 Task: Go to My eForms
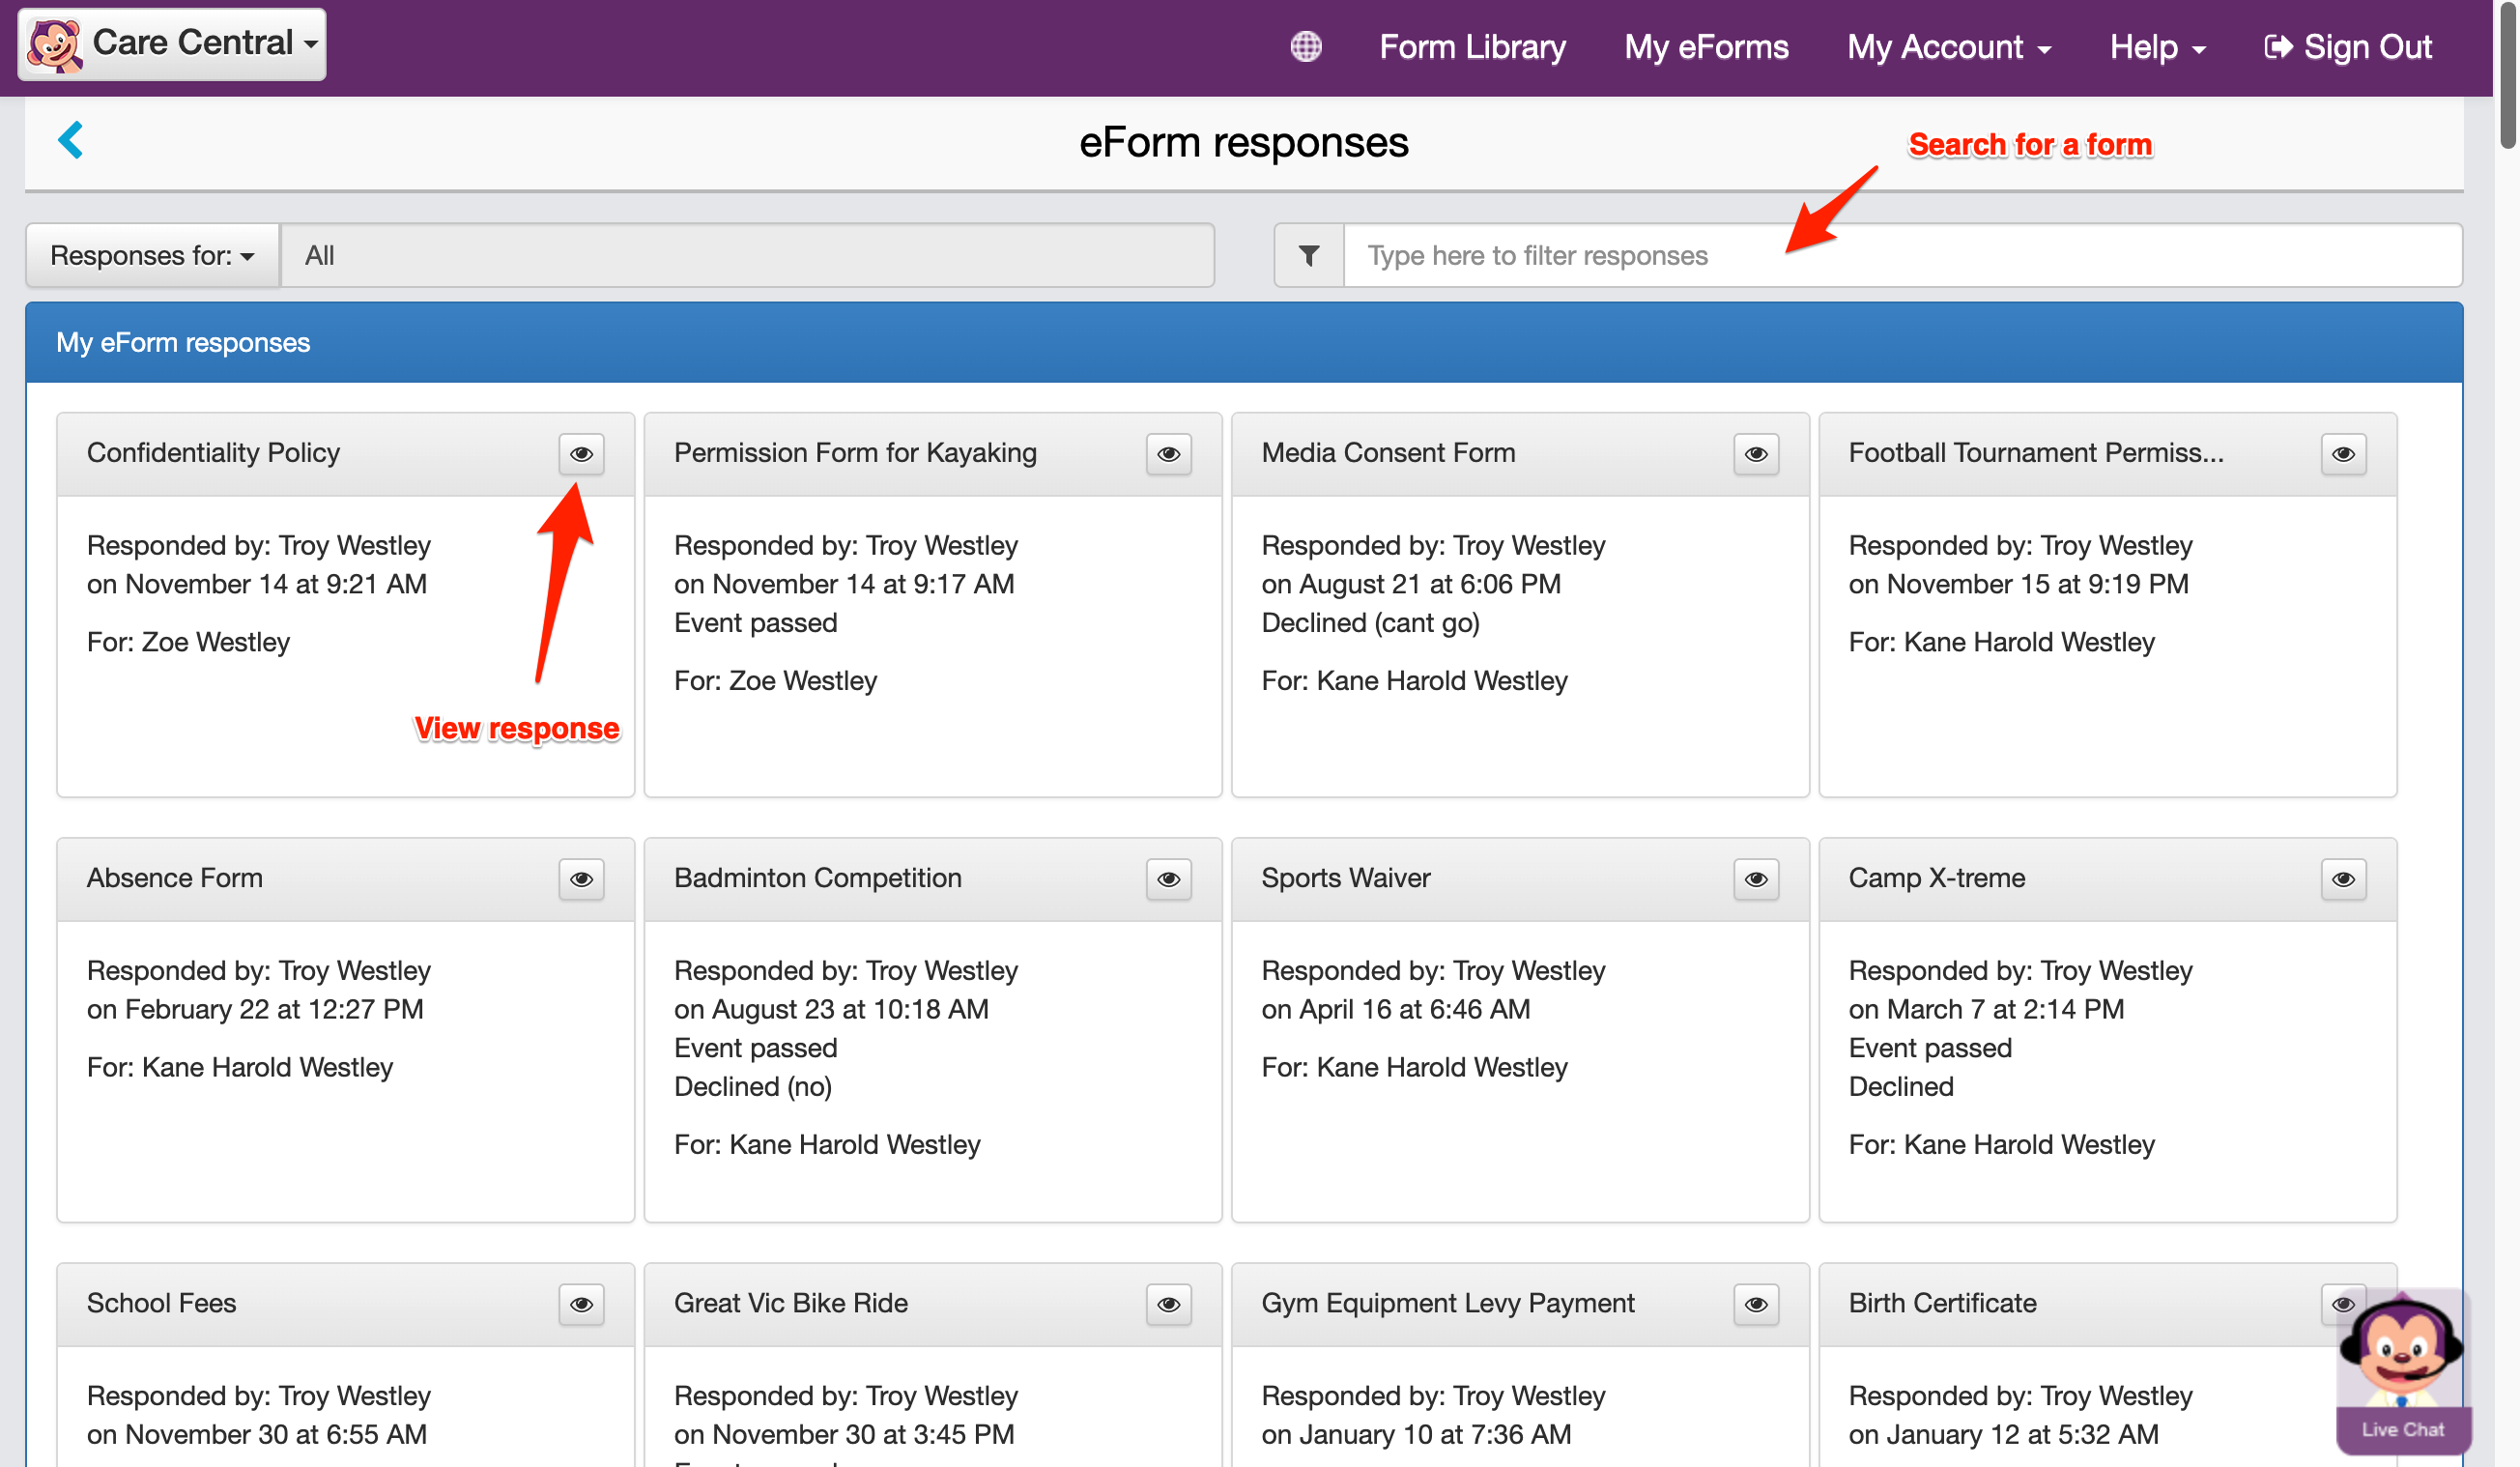[1706, 47]
